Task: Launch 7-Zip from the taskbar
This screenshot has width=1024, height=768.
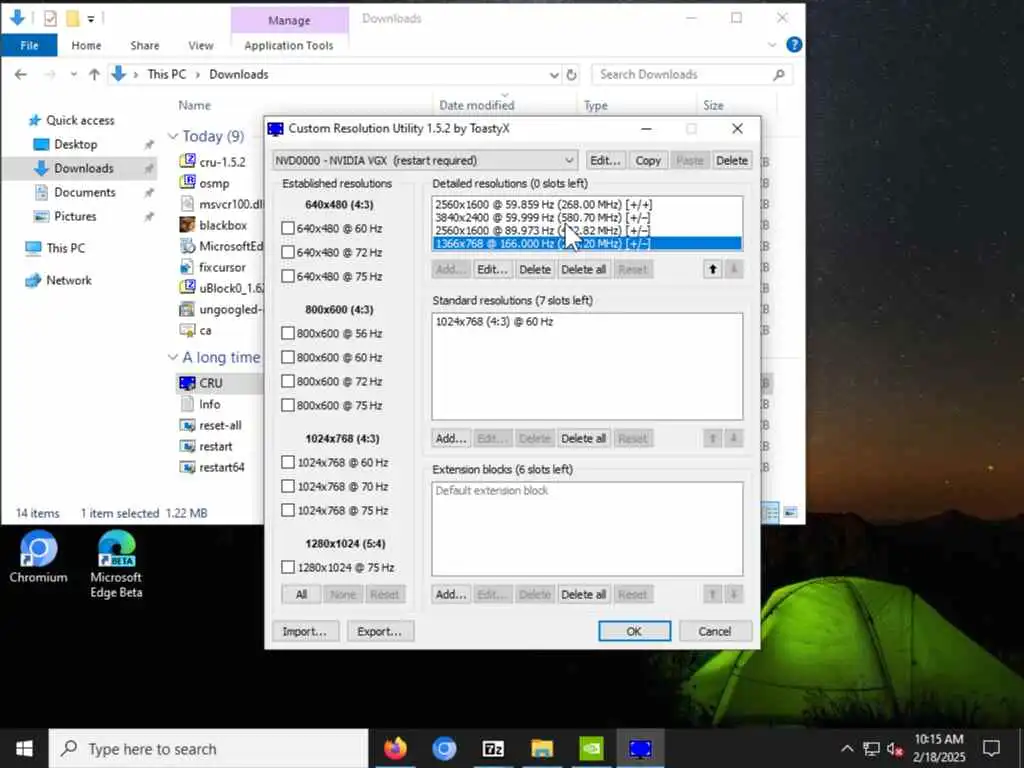Action: [493, 748]
